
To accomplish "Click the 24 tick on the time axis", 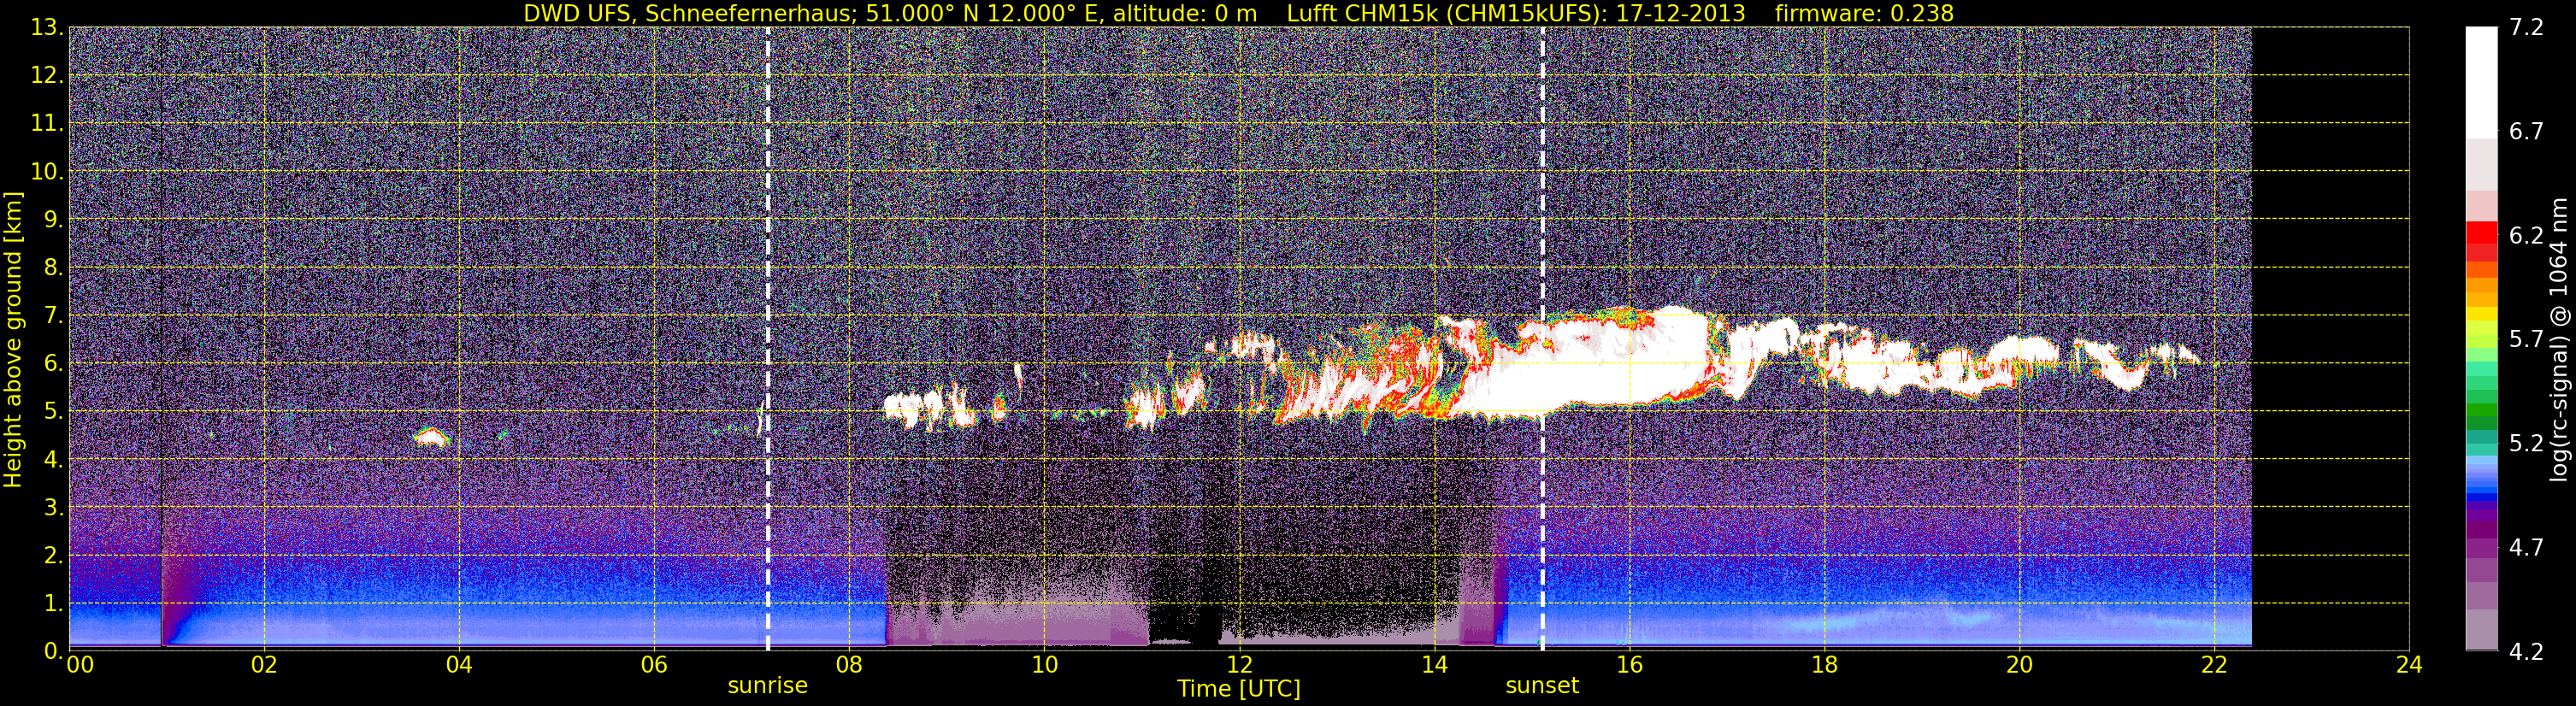I will [x=2409, y=665].
